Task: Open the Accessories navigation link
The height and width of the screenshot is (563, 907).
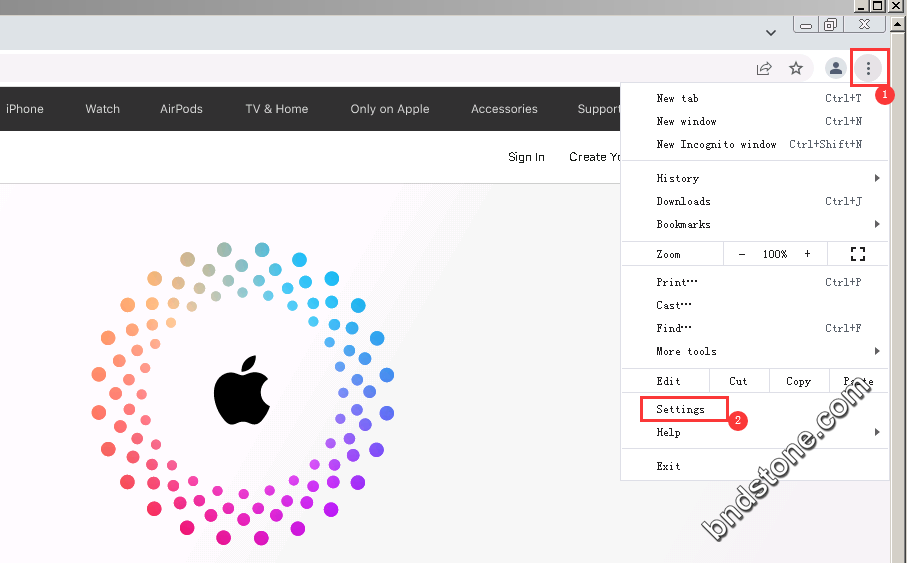Action: coord(504,109)
